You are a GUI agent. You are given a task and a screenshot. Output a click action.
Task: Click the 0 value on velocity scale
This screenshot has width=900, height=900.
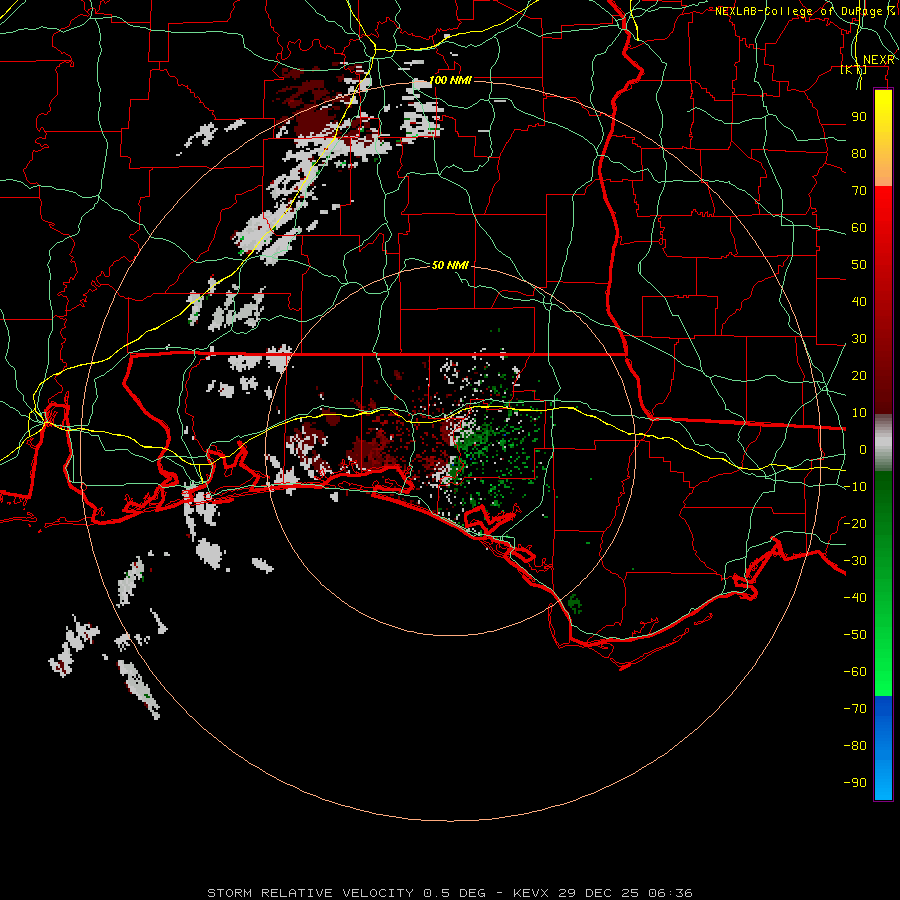(863, 449)
